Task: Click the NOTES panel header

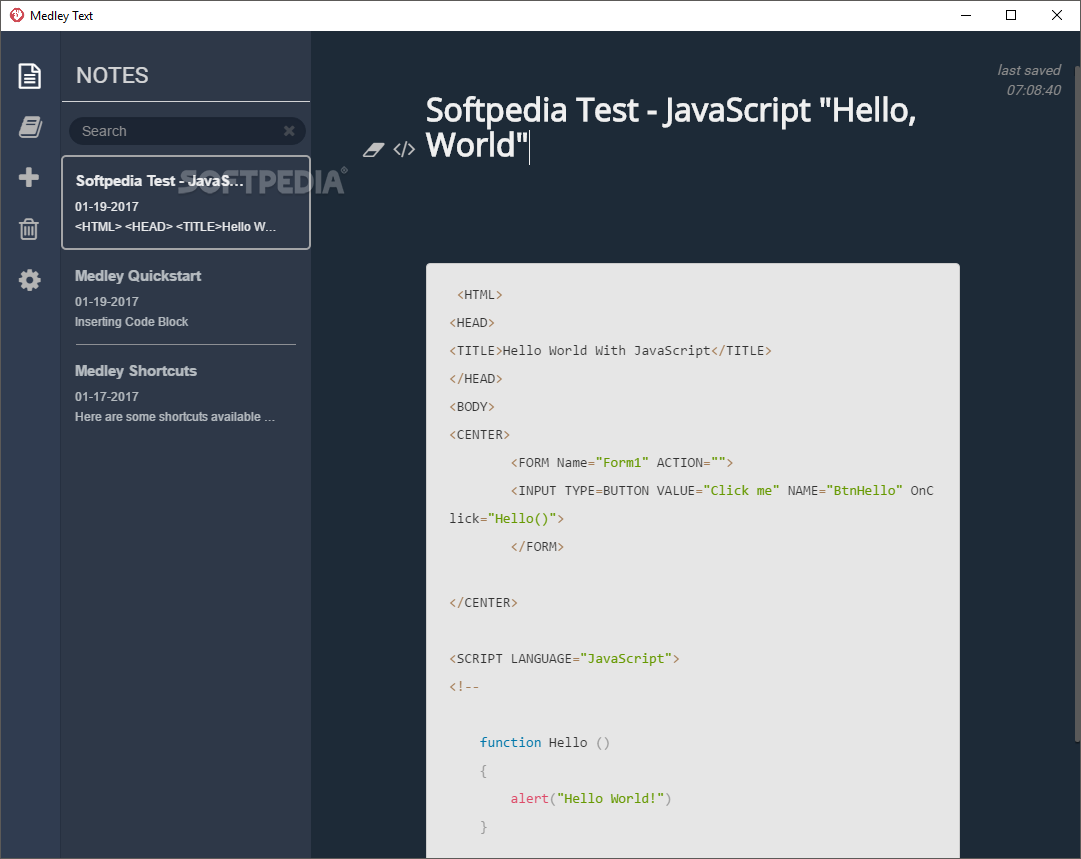Action: pos(112,75)
